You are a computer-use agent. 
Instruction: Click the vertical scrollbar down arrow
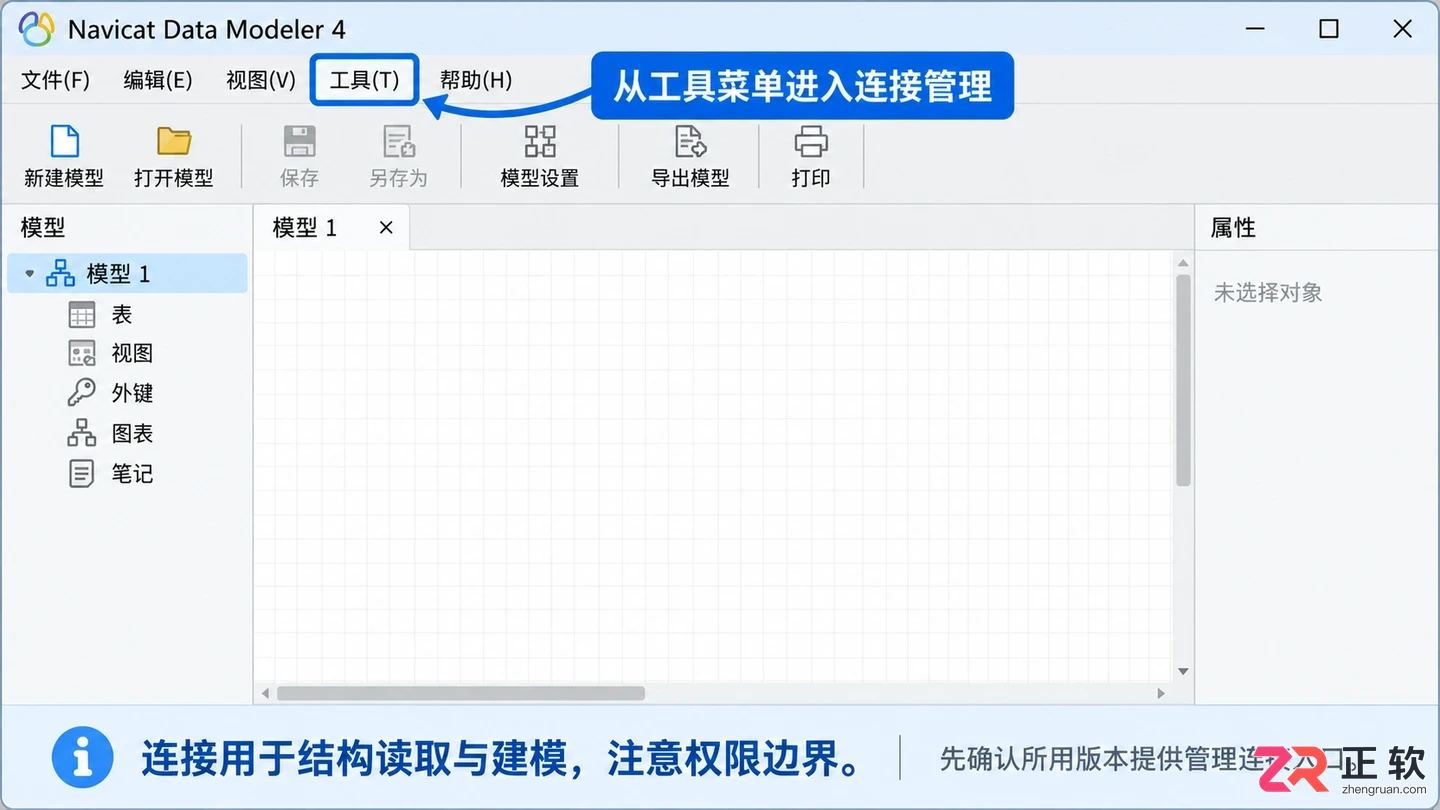(x=1183, y=672)
